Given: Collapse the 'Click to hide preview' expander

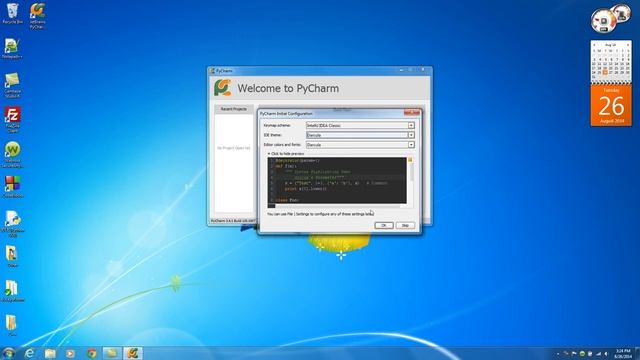Looking at the screenshot, I should coord(286,154).
